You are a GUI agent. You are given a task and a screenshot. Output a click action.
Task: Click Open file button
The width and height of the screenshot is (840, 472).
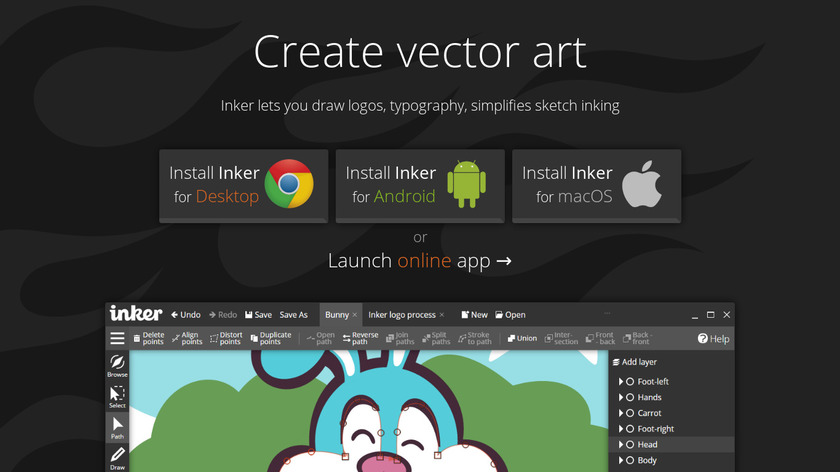click(x=510, y=314)
